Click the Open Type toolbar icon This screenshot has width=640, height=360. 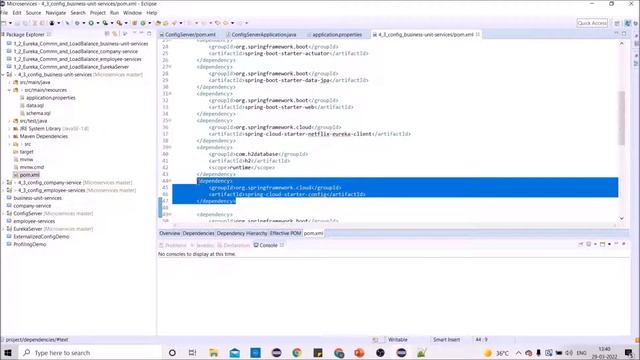[x=158, y=23]
